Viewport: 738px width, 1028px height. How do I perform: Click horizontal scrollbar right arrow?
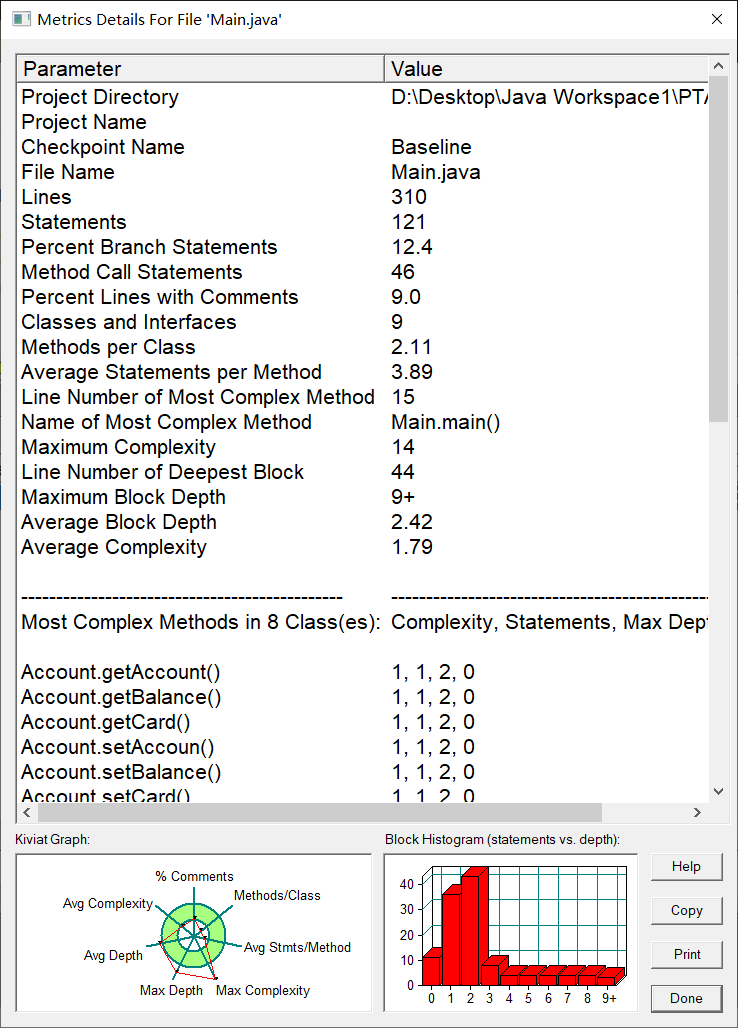tap(697, 813)
